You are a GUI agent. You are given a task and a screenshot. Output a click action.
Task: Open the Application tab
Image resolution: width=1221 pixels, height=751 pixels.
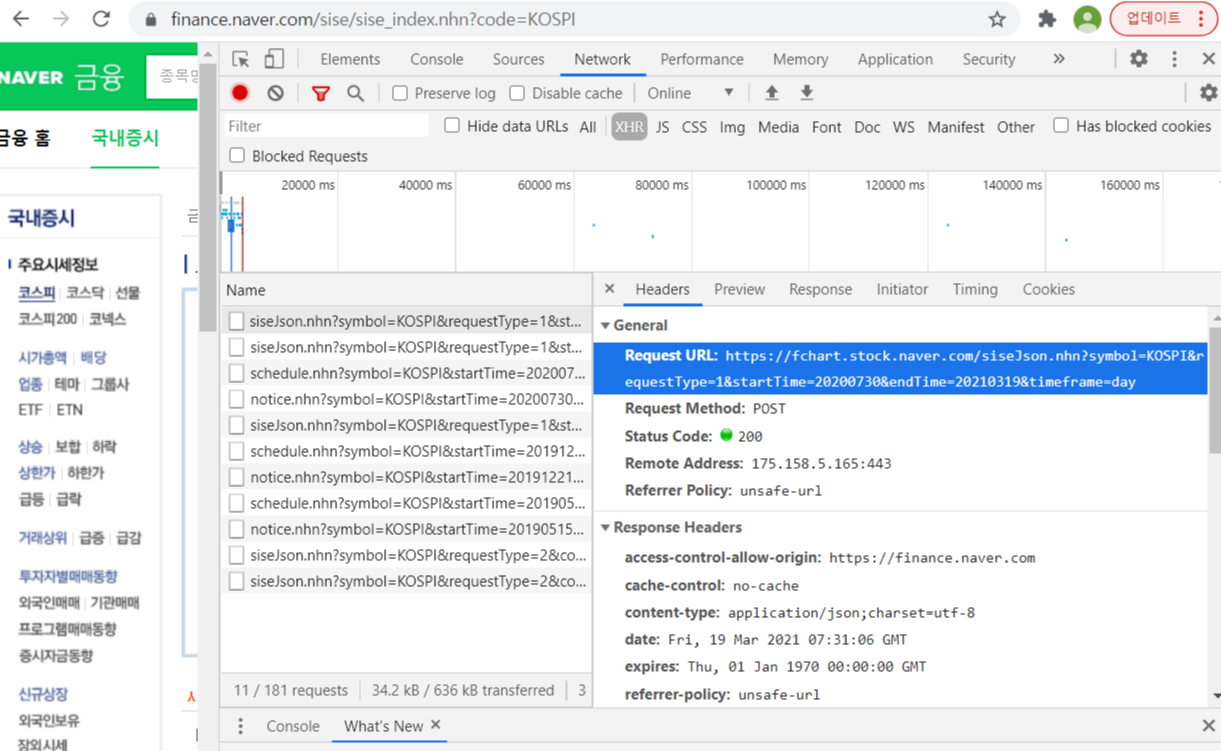coord(895,59)
